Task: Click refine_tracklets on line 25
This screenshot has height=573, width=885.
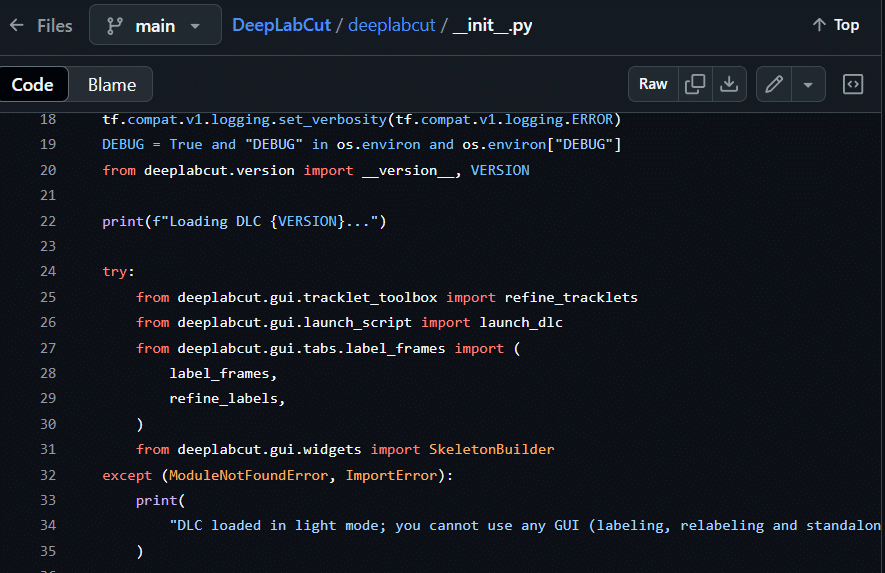Action: [571, 298]
